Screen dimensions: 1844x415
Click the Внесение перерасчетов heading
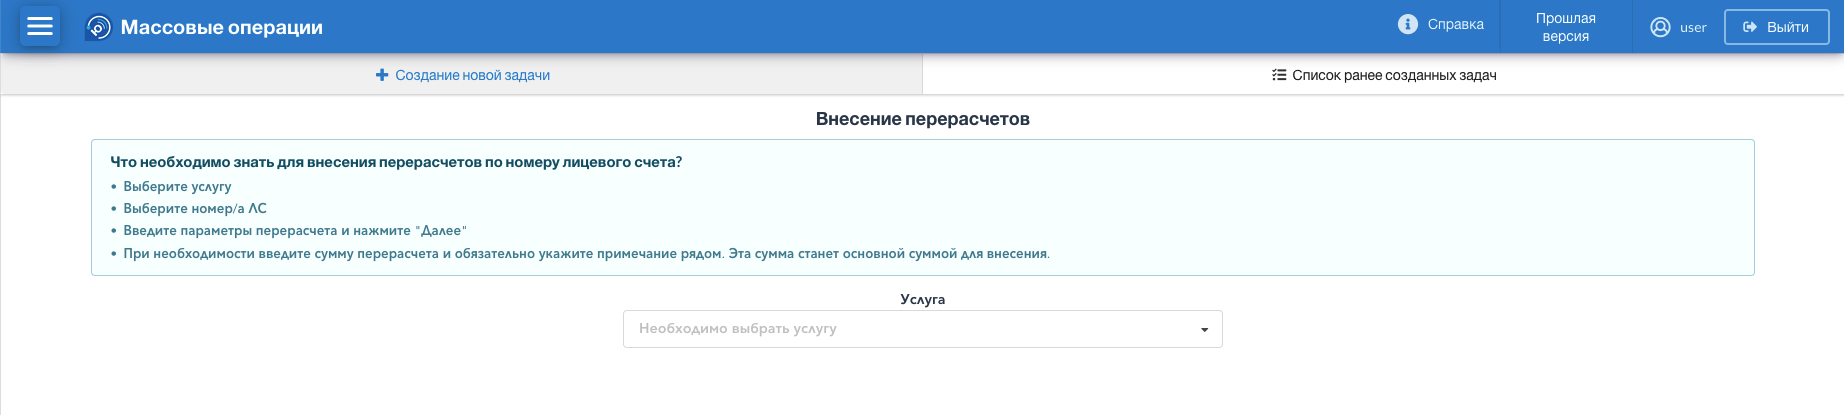922,119
